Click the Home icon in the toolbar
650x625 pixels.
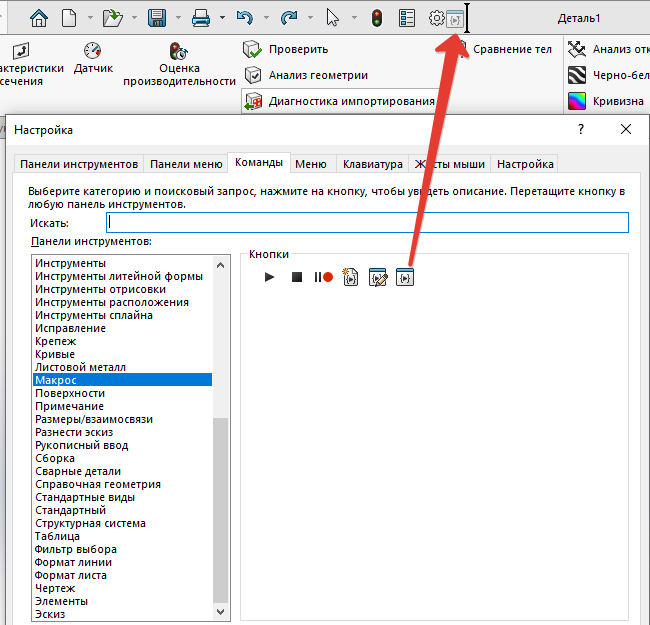pos(39,18)
